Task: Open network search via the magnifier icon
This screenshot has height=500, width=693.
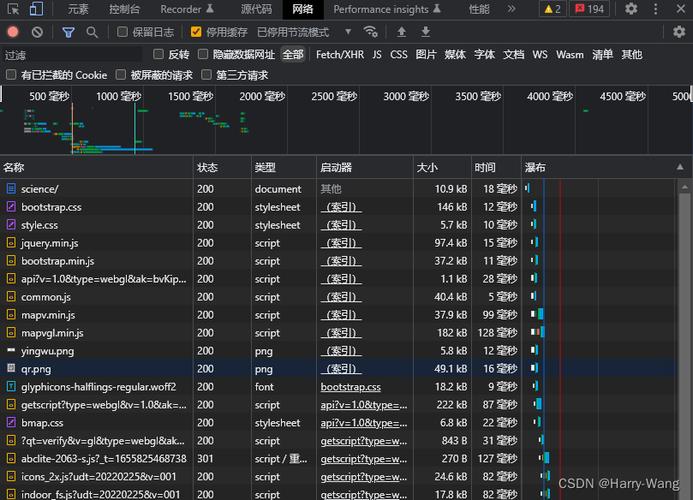Action: point(92,32)
